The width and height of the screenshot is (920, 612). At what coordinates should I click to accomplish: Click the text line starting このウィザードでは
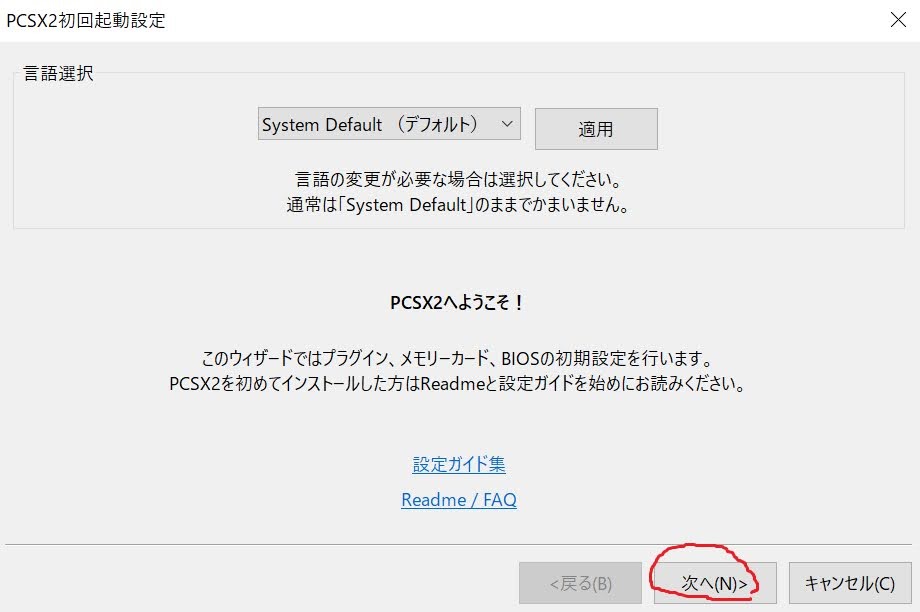coord(457,357)
